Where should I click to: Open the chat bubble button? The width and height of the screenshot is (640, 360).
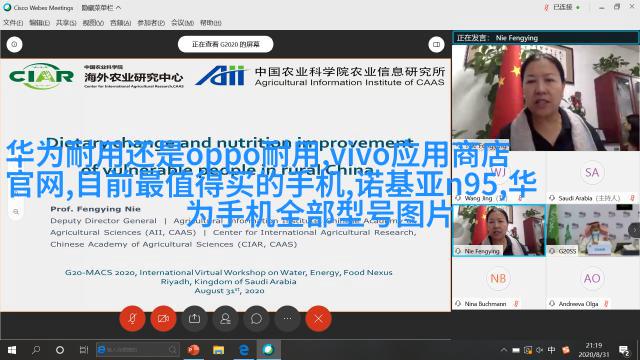pos(256,318)
